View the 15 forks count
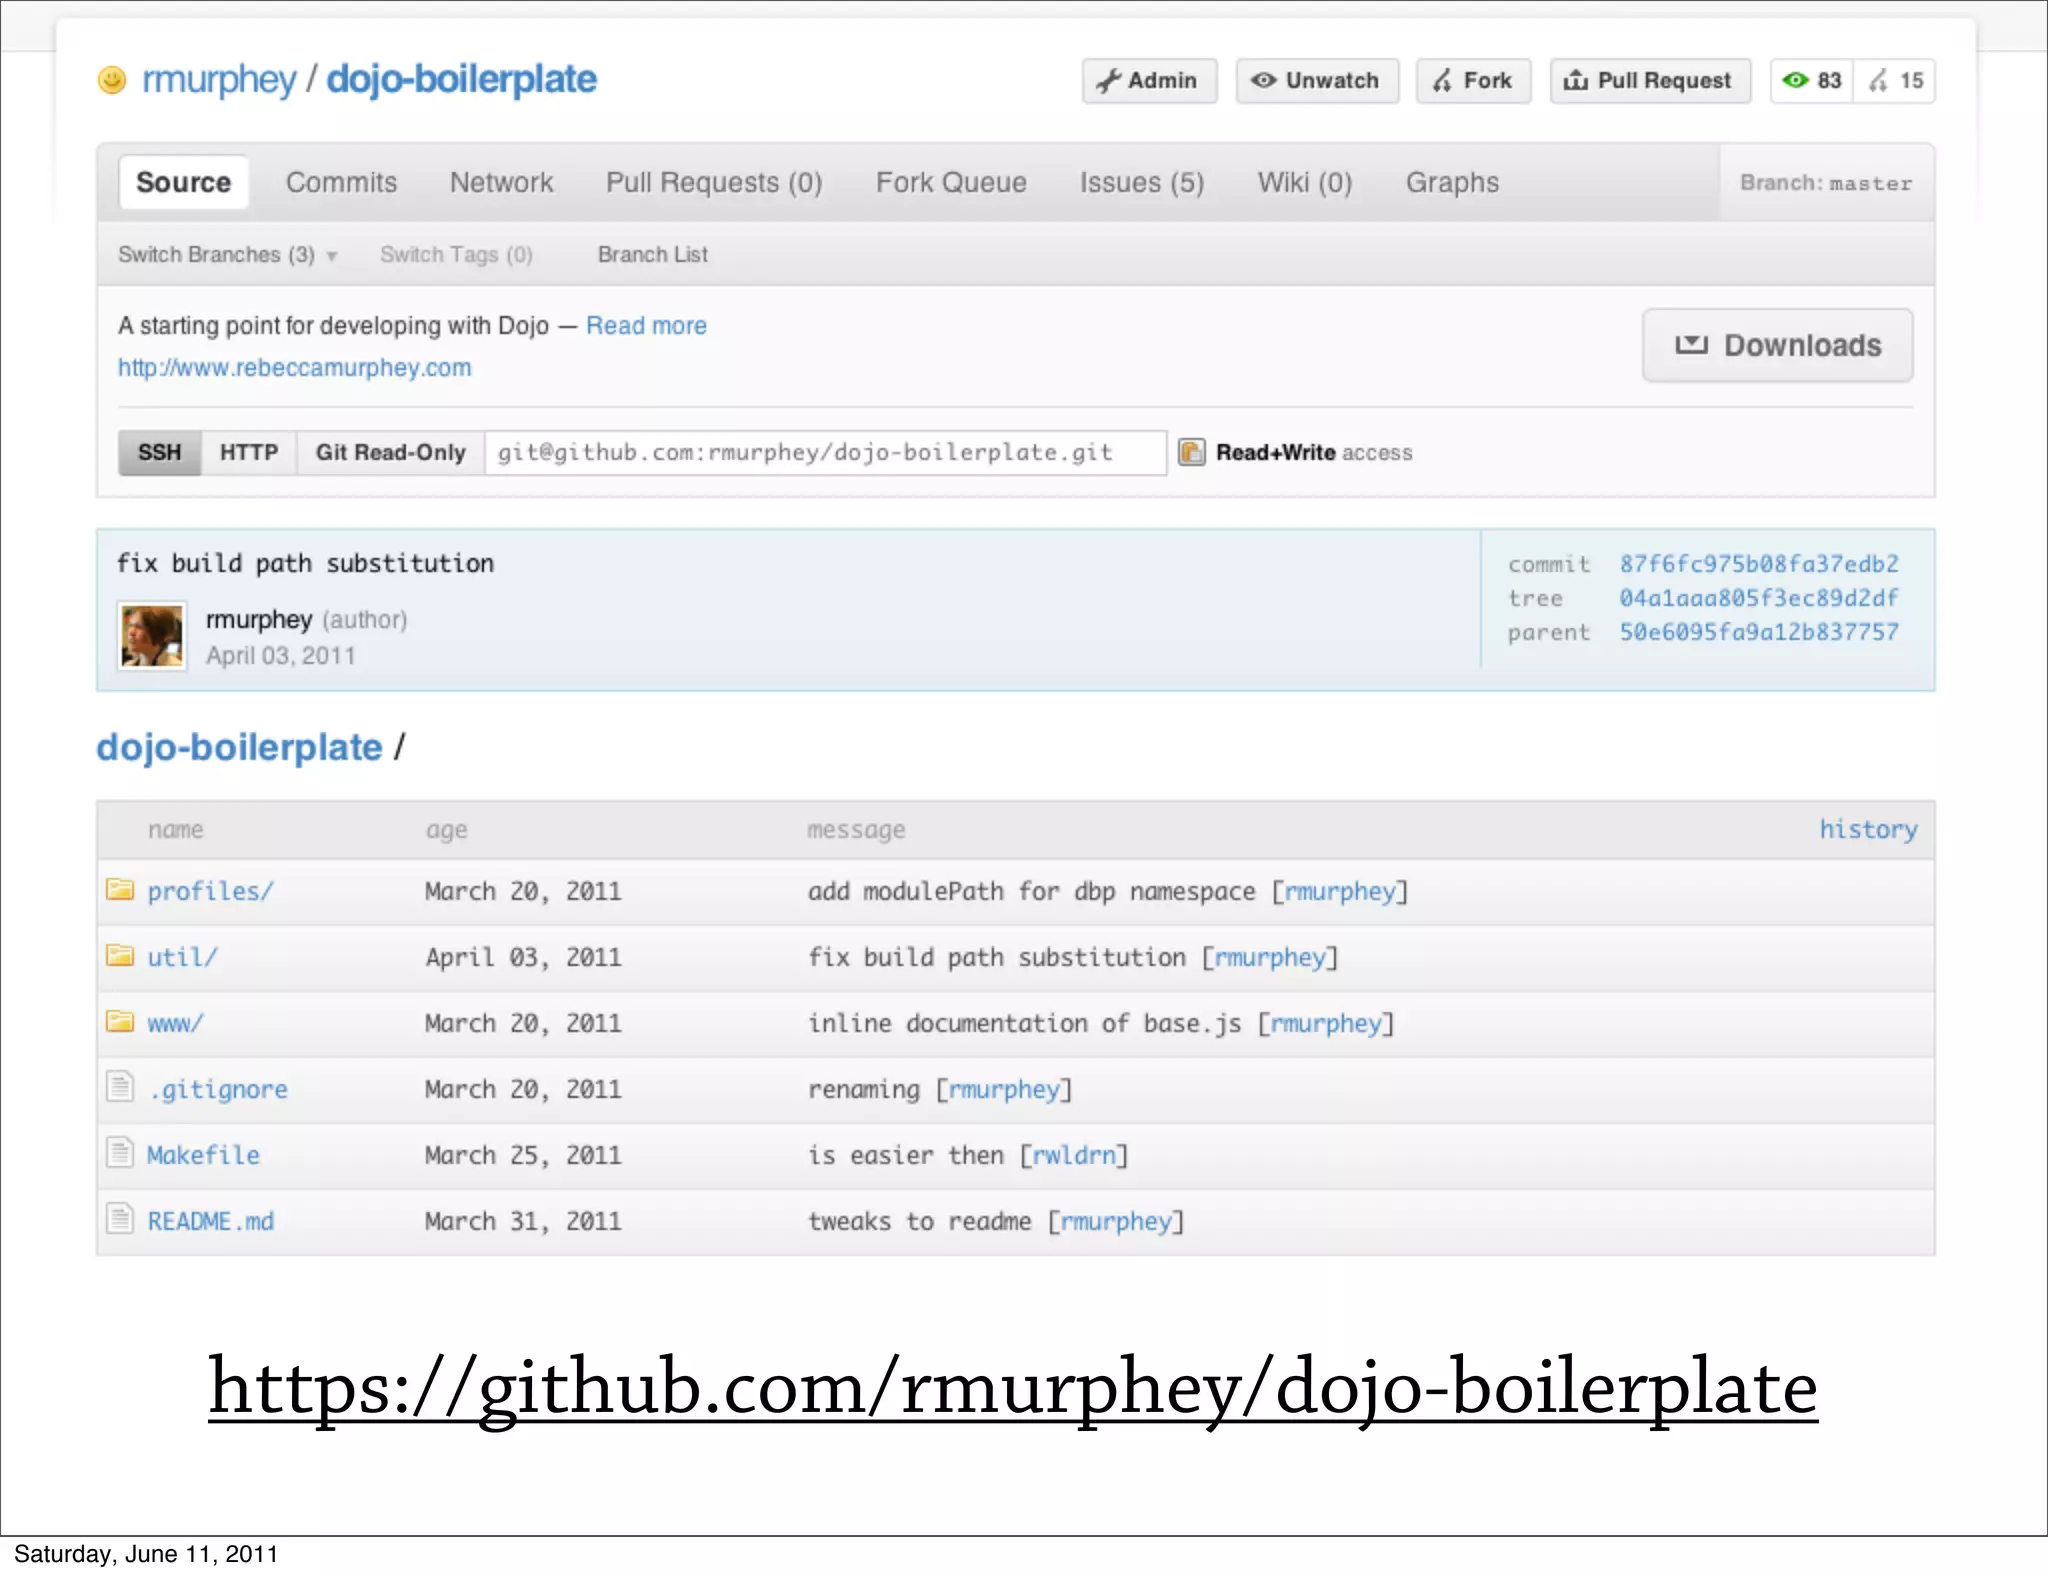2048x1576 pixels. (1895, 81)
